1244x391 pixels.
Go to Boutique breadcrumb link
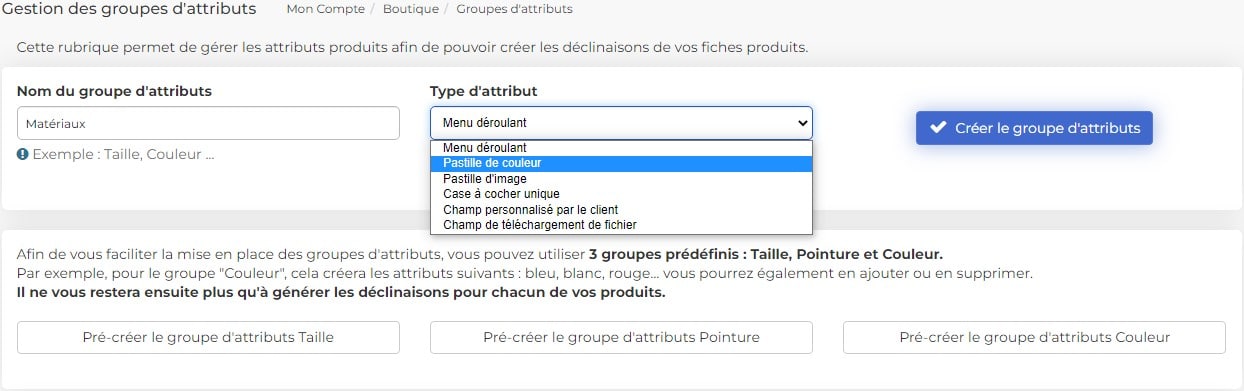(411, 9)
